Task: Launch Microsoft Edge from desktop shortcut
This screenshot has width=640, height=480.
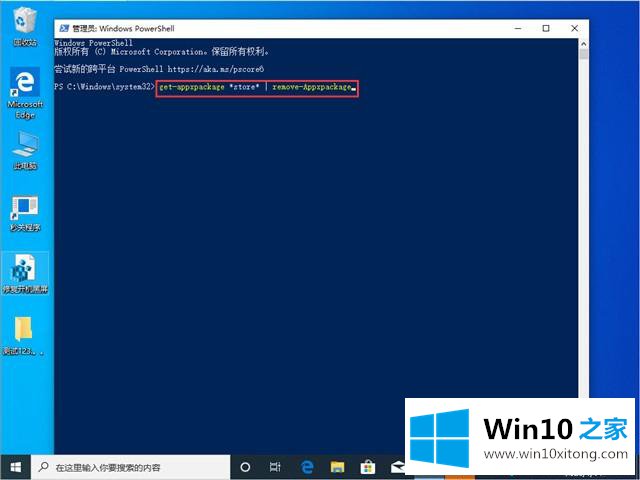Action: pos(25,93)
